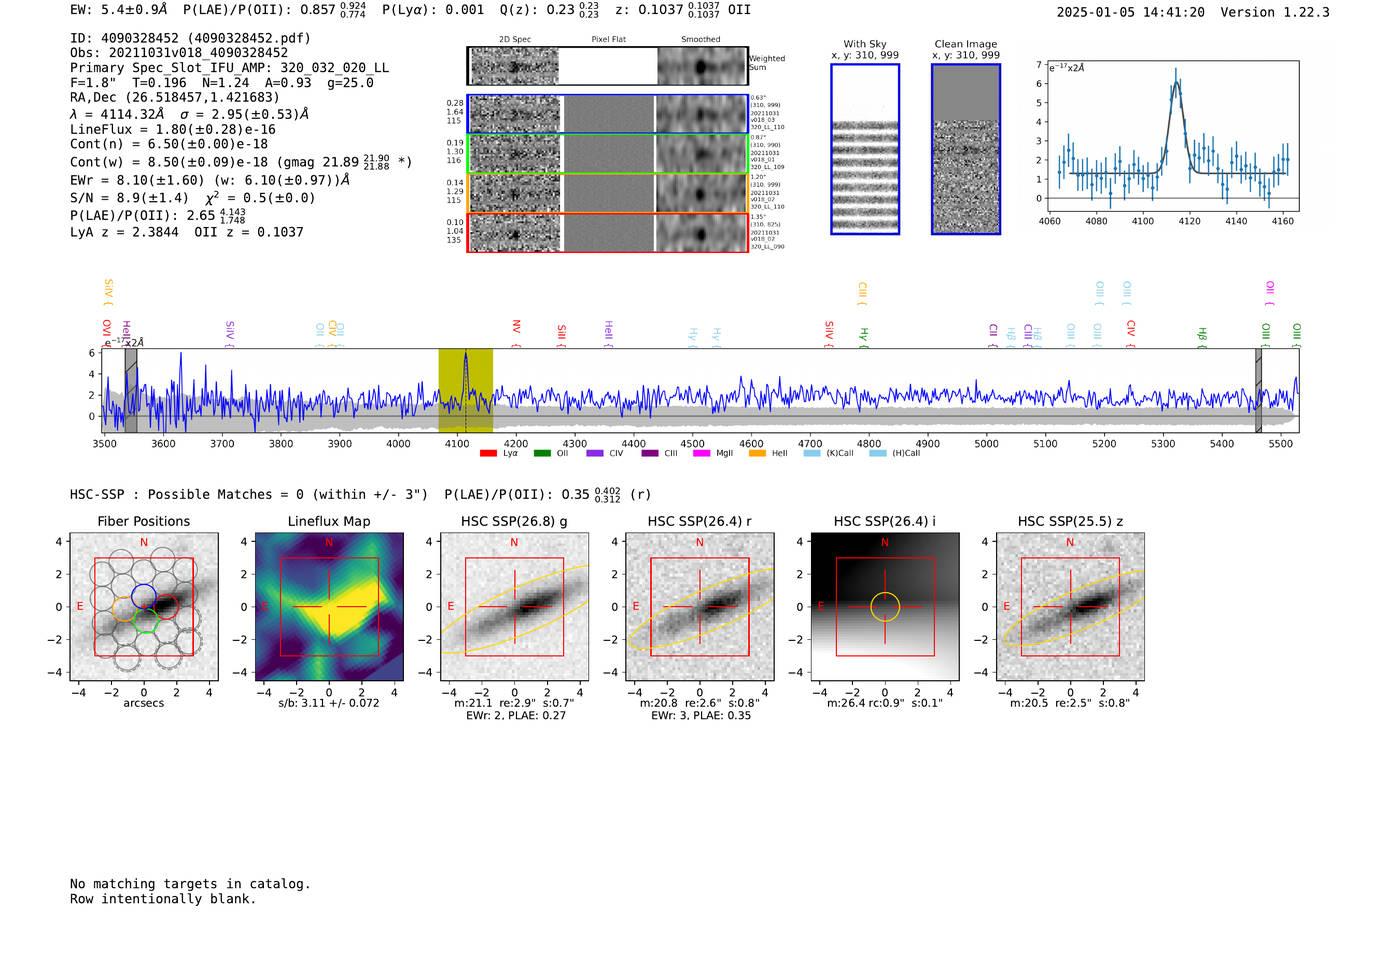Click the purple CIV legend swatch

595,454
